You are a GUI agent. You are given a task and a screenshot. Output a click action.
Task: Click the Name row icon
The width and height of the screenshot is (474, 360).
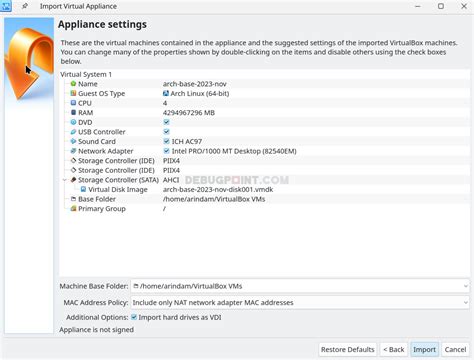click(73, 84)
